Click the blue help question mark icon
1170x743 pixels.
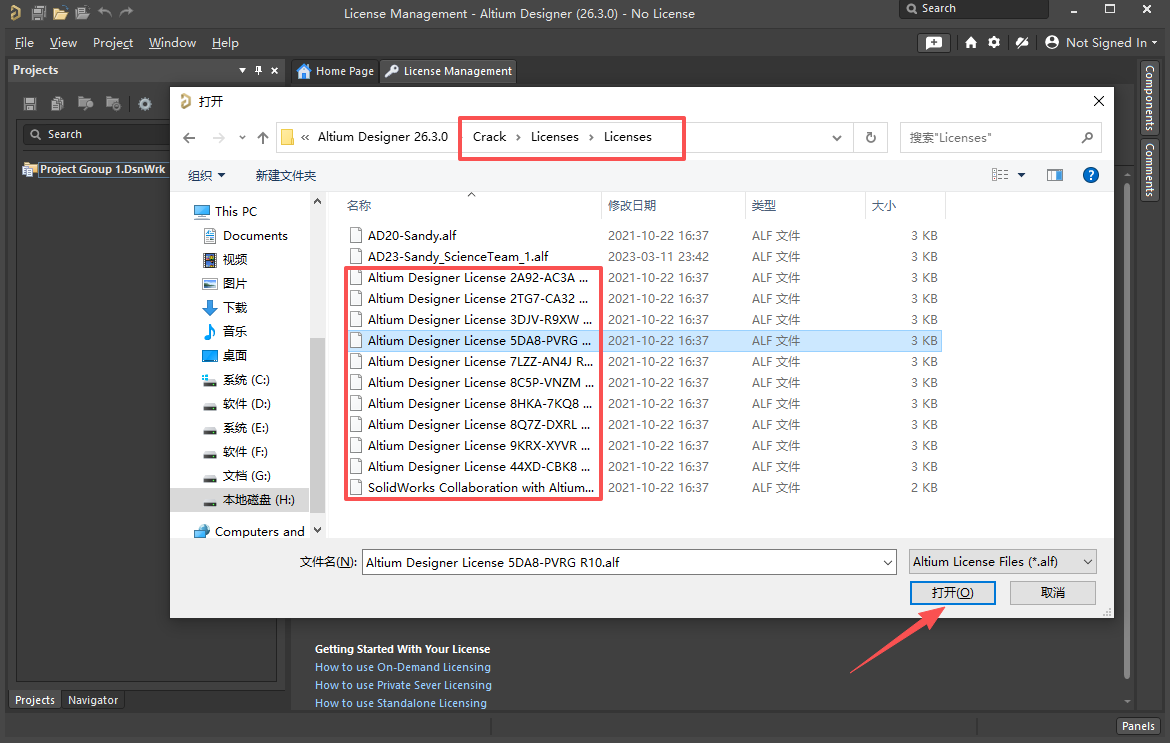pos(1091,175)
